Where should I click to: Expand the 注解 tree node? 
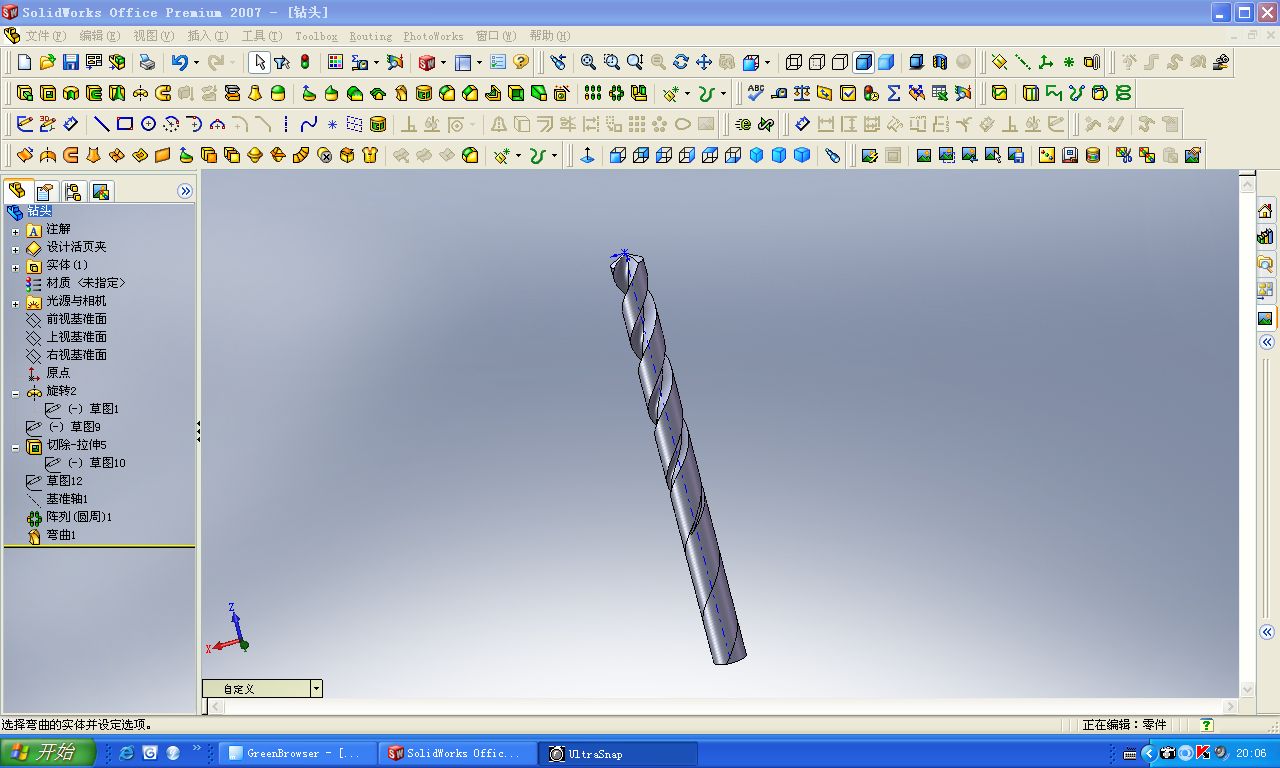click(x=15, y=231)
